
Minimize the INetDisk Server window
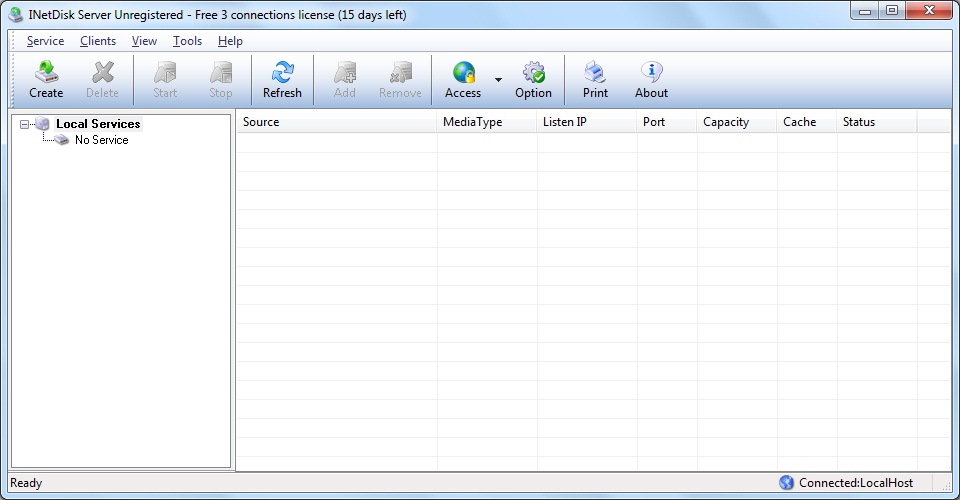(x=865, y=10)
